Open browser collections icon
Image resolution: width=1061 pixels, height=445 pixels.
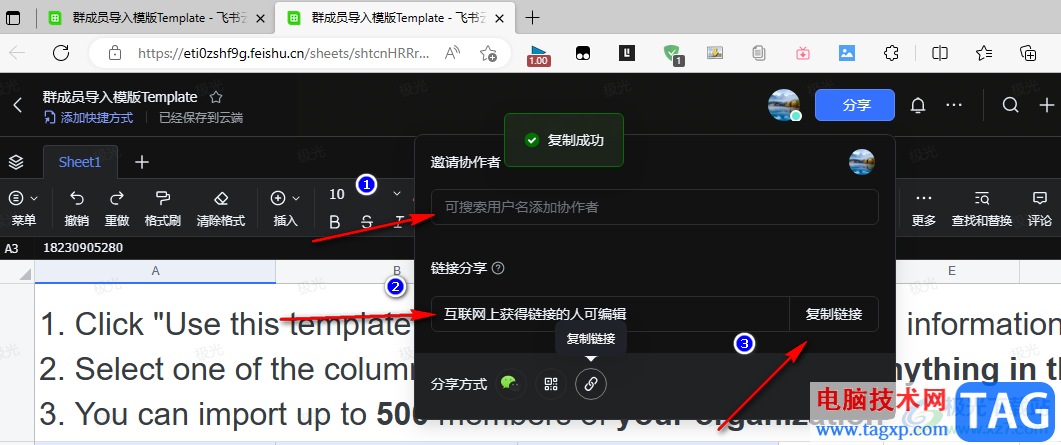(1029, 53)
